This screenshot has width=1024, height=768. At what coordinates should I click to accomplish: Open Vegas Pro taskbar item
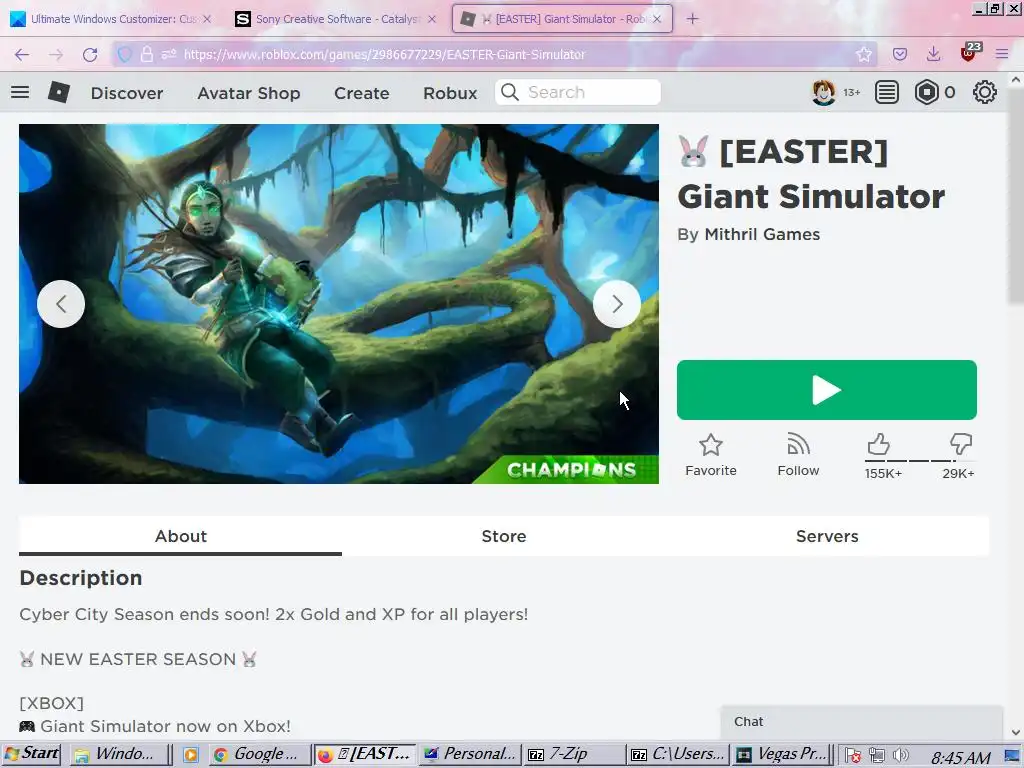click(x=782, y=754)
